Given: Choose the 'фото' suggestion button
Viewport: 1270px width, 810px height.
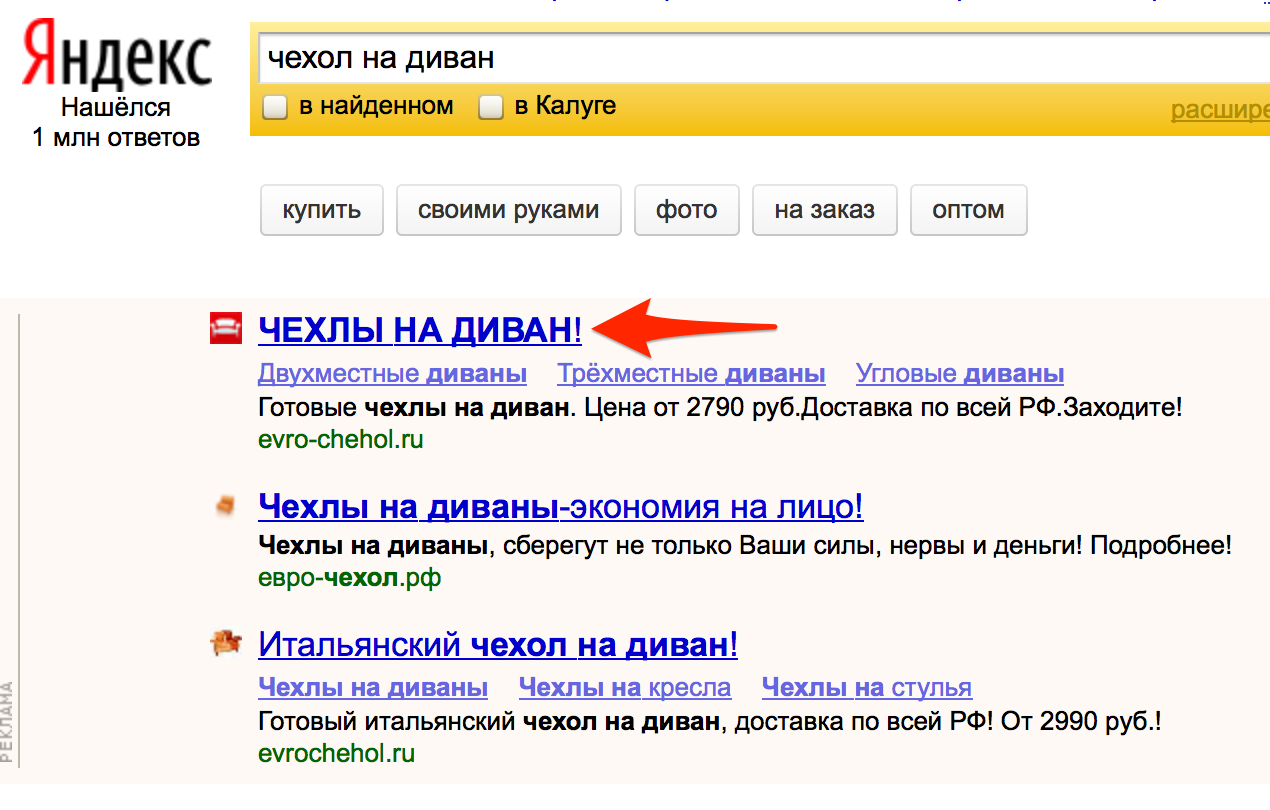Looking at the screenshot, I should (686, 210).
